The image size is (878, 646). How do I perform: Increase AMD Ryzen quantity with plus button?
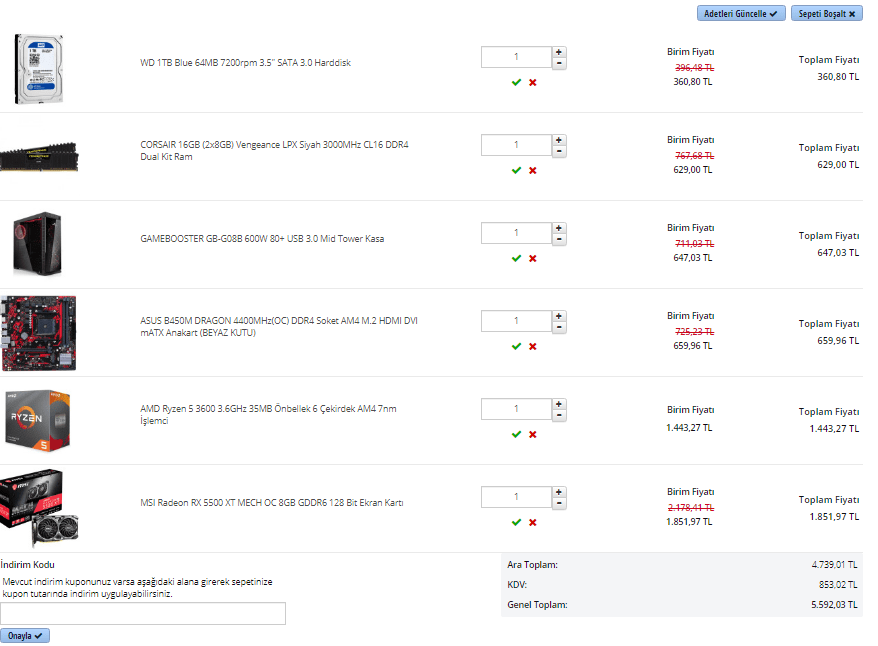click(x=559, y=404)
